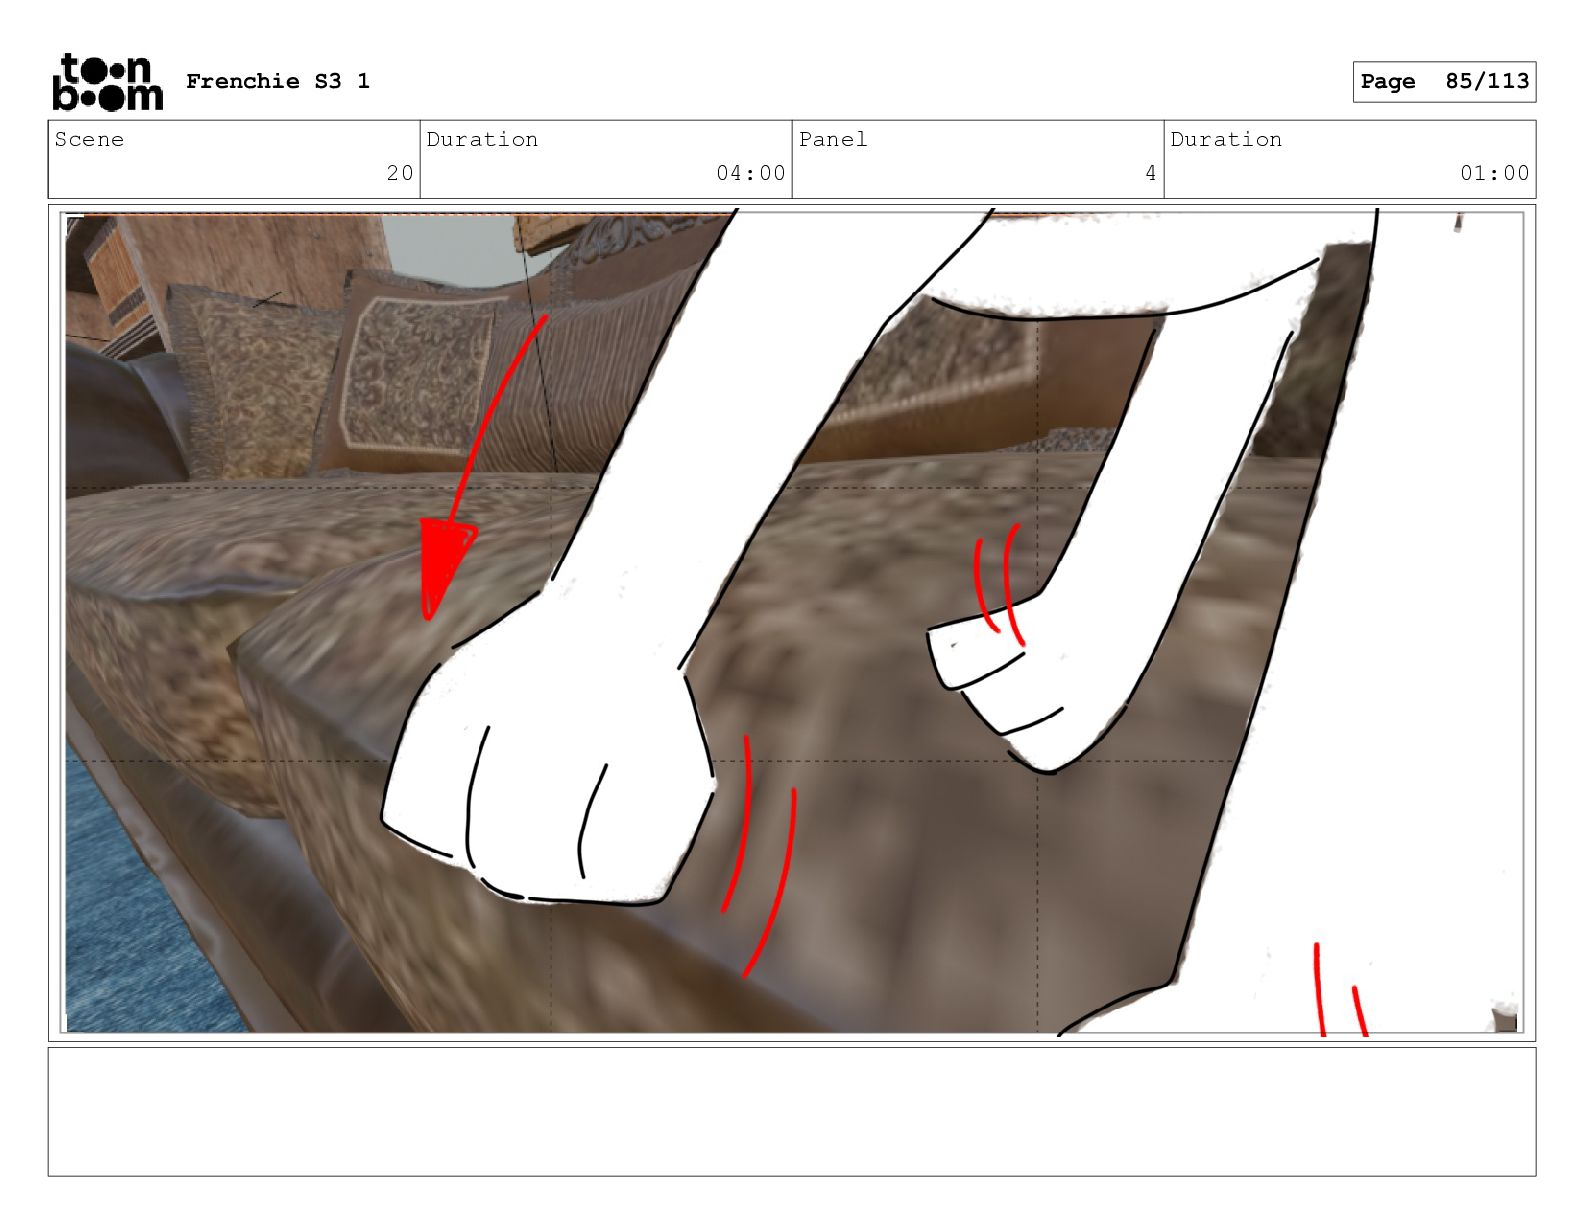The width and height of the screenshot is (1584, 1224).
Task: Click panel duration value '01:00'
Action: click(x=1495, y=173)
